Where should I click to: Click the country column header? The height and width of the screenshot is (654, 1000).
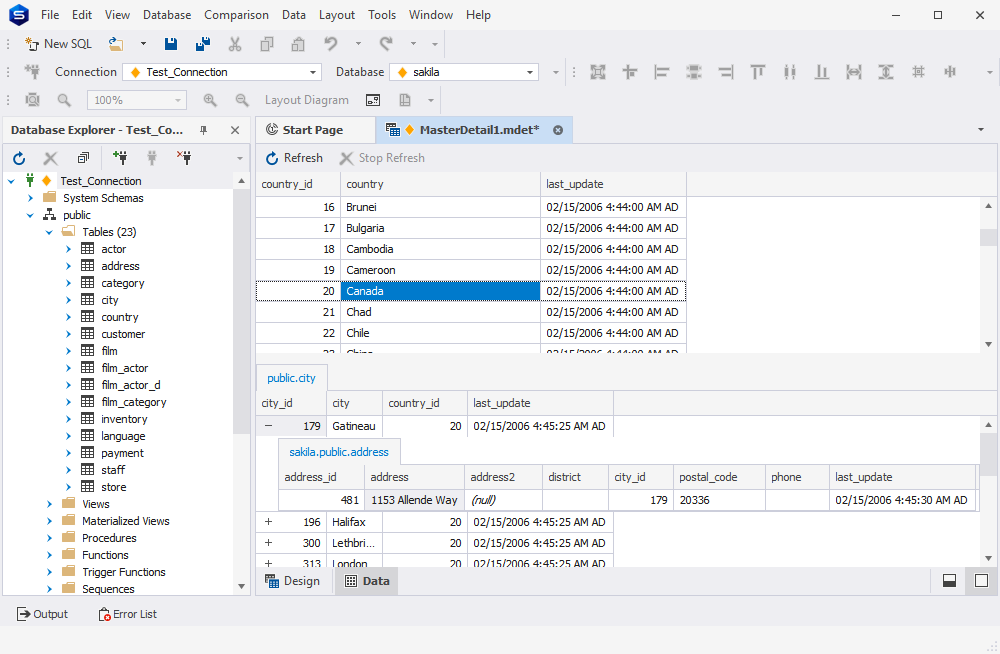(x=440, y=184)
